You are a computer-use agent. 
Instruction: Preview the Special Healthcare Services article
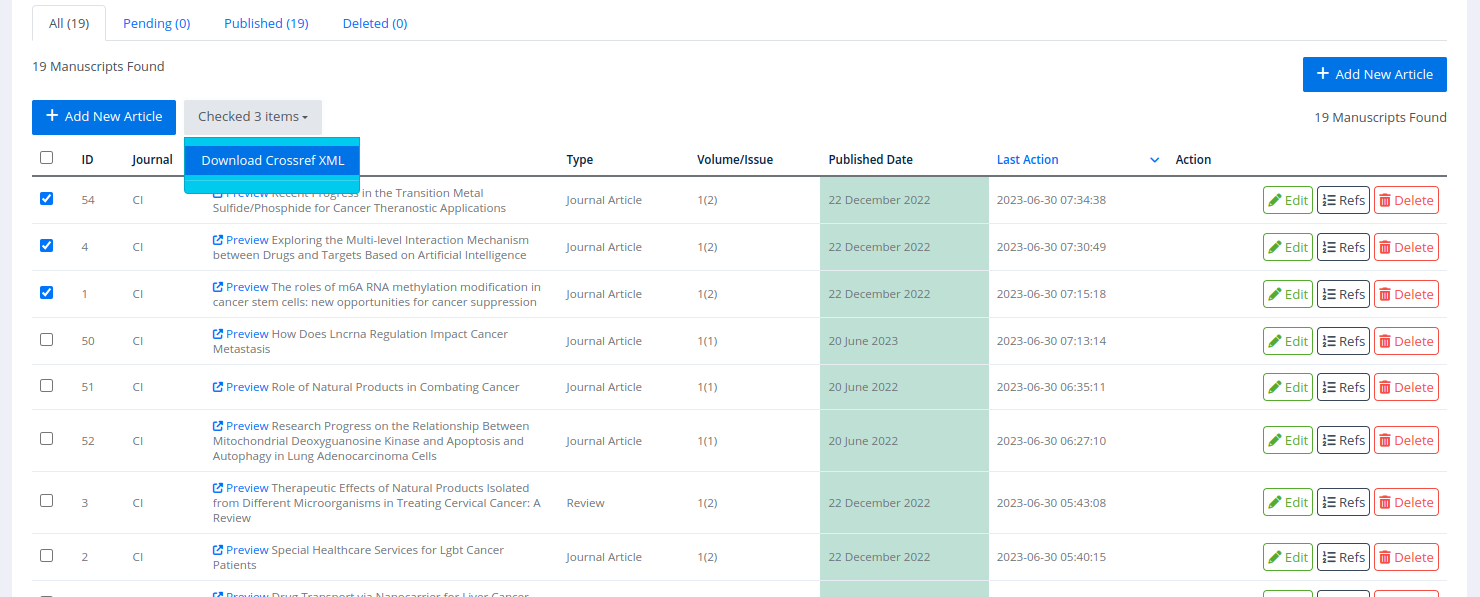pyautogui.click(x=240, y=550)
